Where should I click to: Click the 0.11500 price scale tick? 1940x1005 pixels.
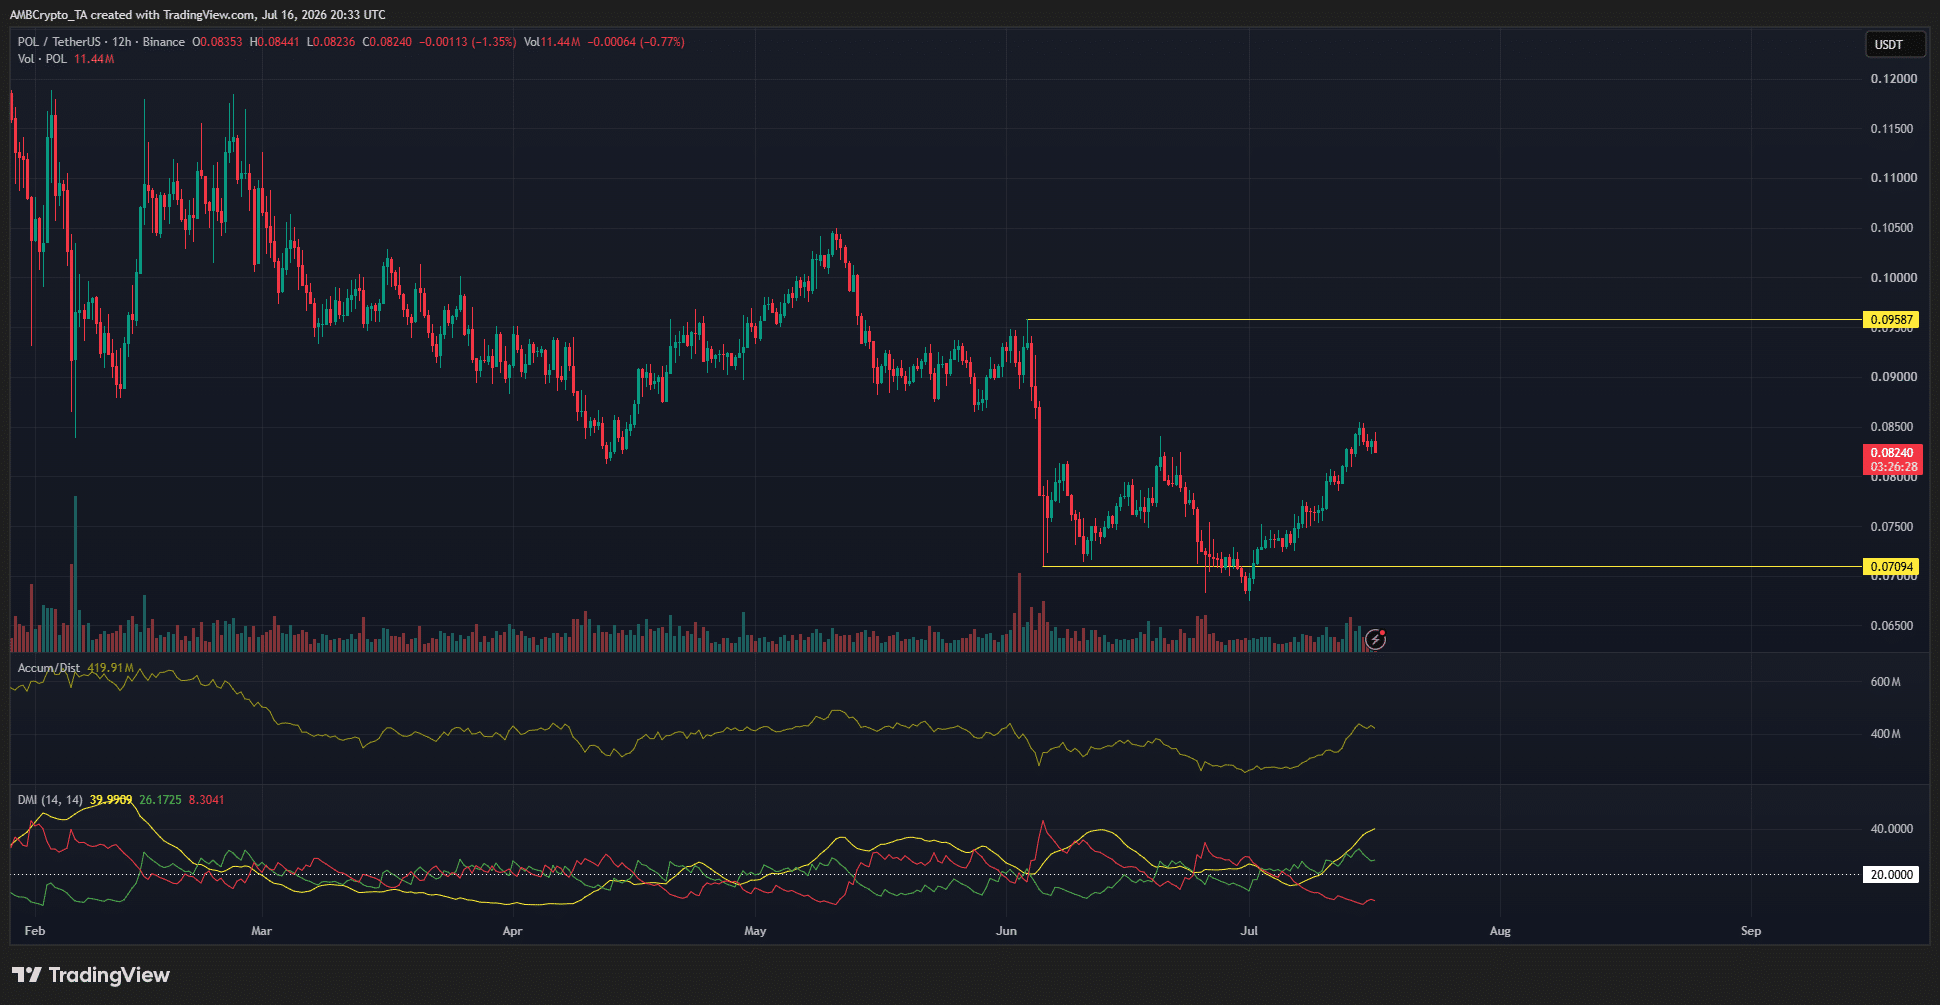[x=1894, y=129]
